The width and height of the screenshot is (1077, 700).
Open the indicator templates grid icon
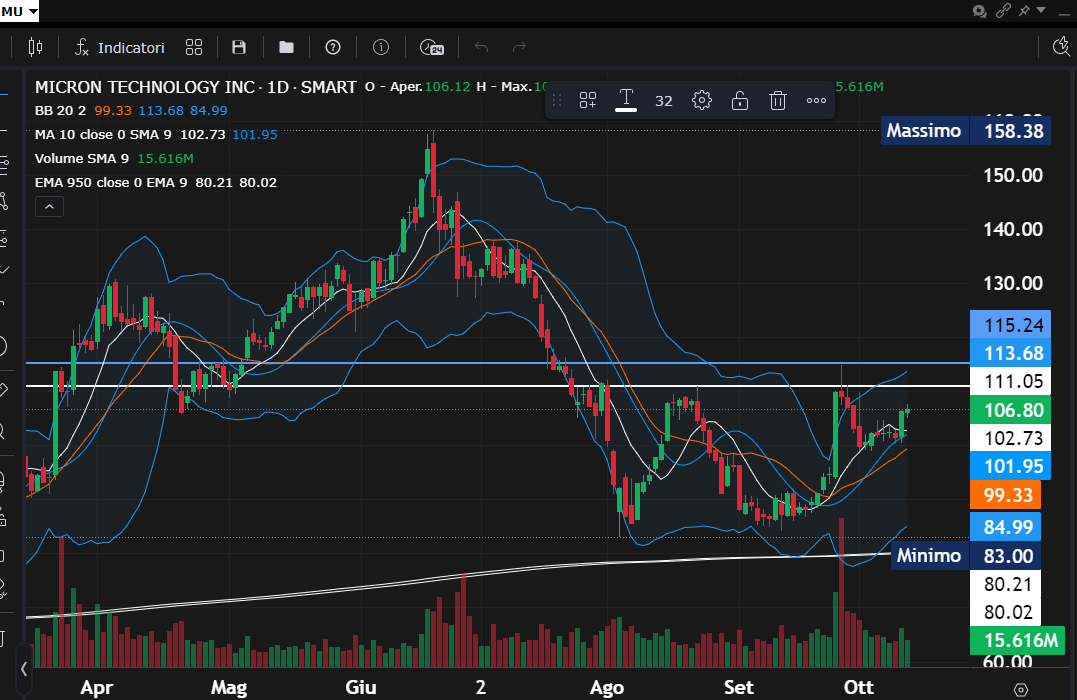point(194,47)
